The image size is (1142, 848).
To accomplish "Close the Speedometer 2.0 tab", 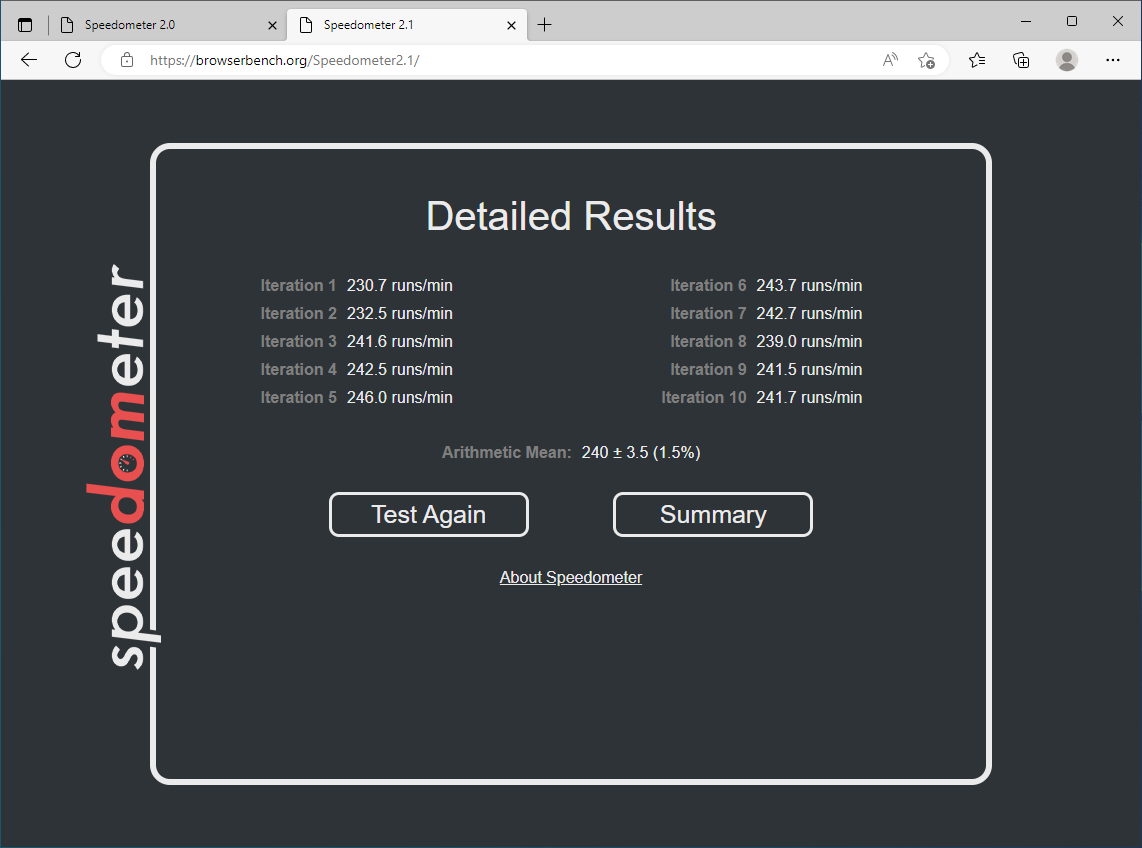I will coord(272,25).
